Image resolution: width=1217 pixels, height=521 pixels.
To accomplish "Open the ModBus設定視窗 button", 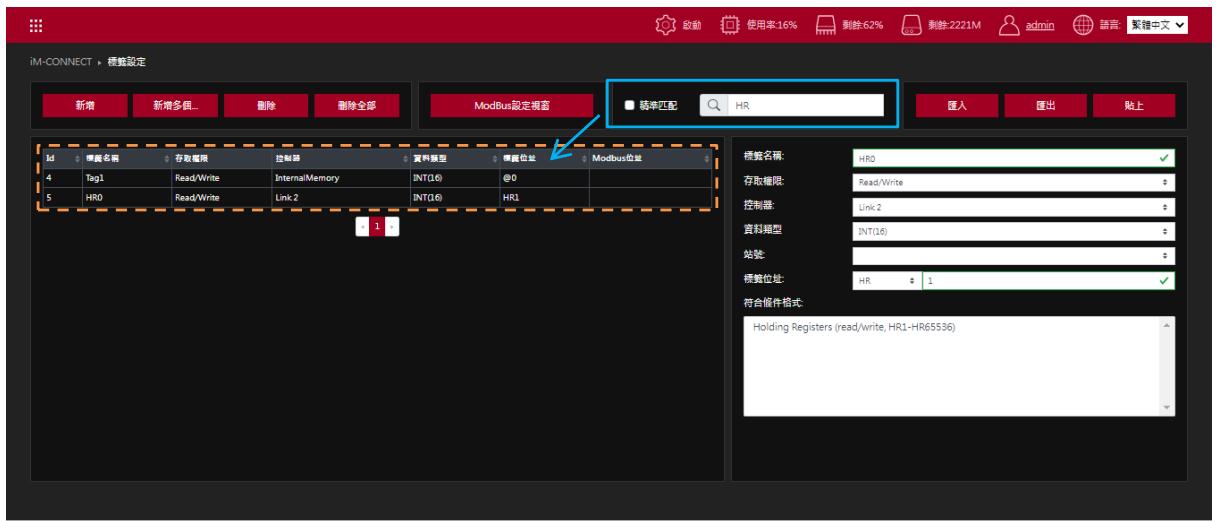I will pos(512,105).
